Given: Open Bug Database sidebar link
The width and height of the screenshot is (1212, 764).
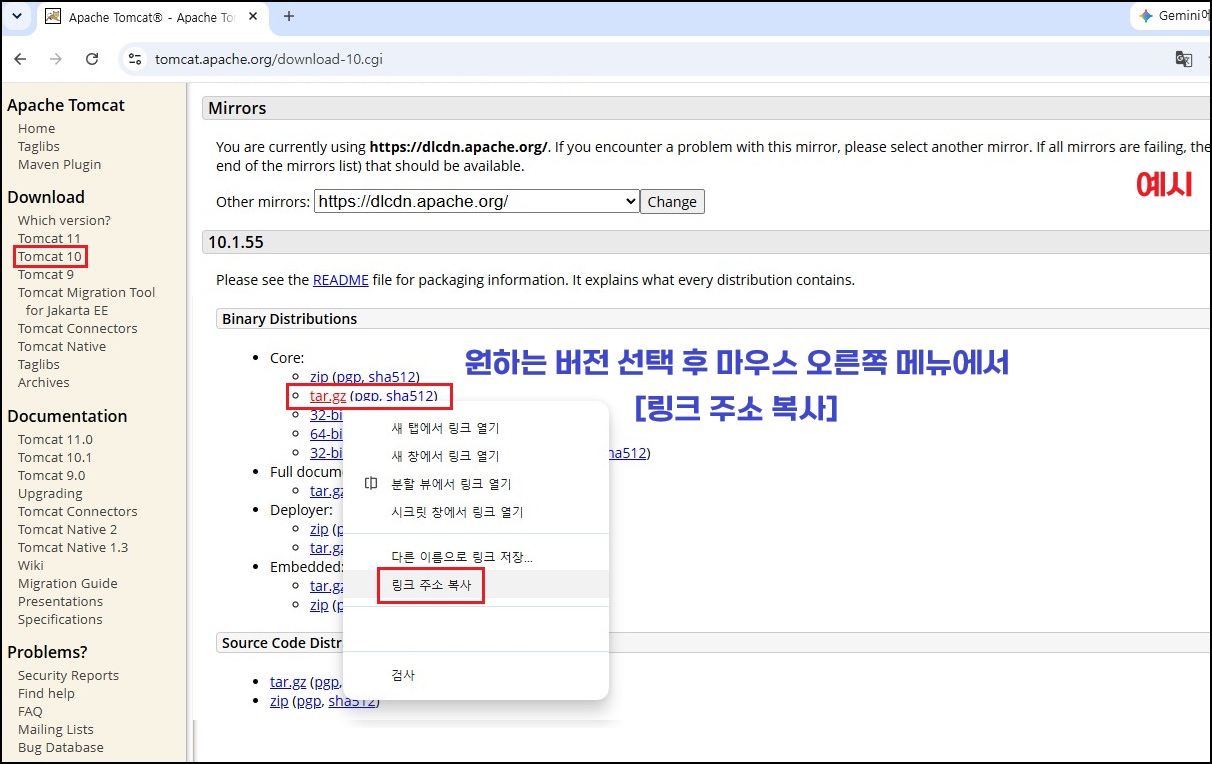Looking at the screenshot, I should tap(61, 747).
